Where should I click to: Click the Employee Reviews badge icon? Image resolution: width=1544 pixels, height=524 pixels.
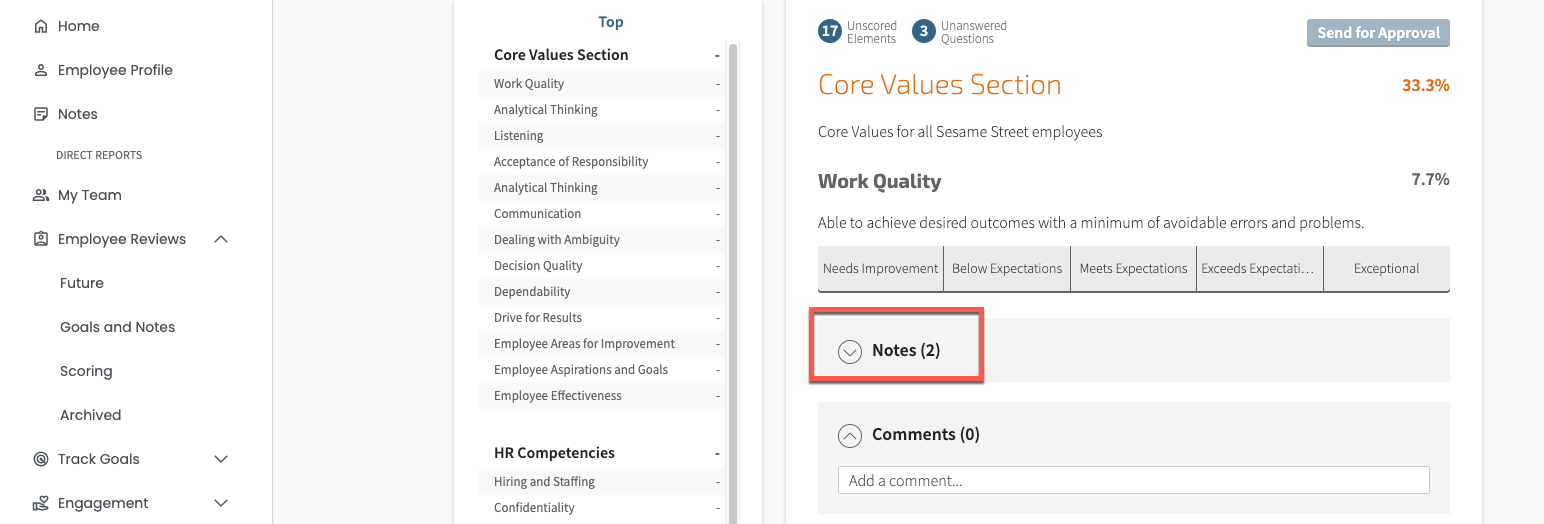coord(41,239)
